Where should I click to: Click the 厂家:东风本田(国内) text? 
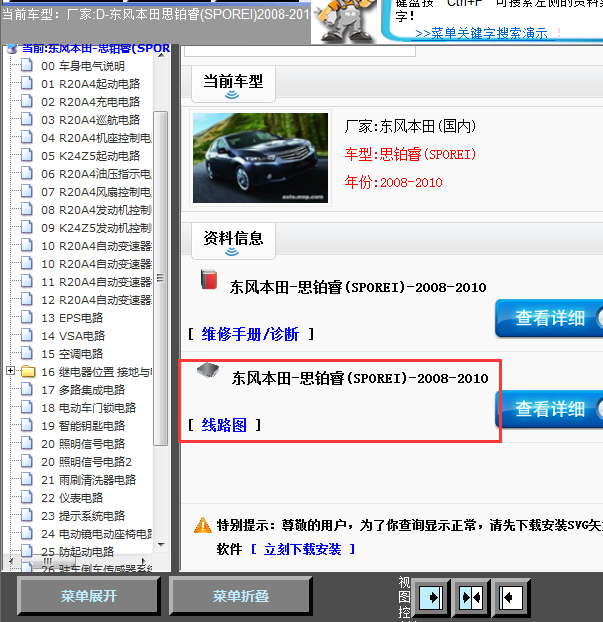[x=410, y=126]
